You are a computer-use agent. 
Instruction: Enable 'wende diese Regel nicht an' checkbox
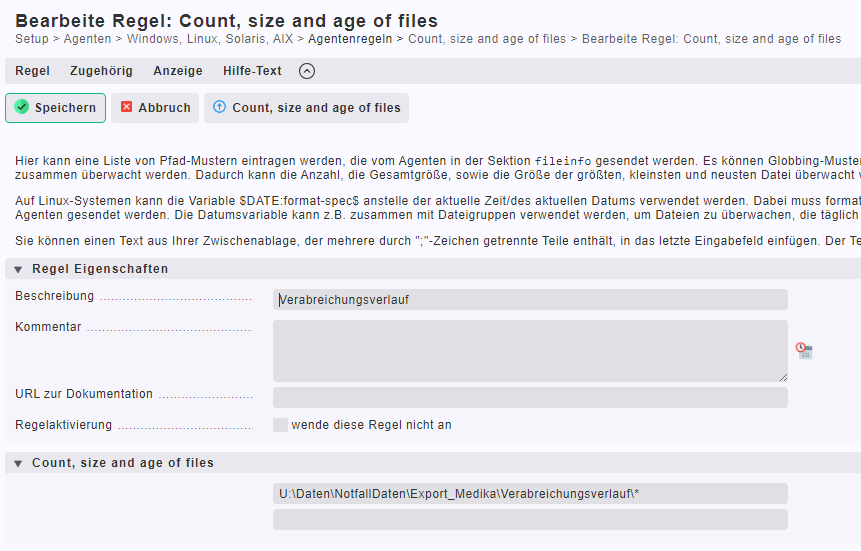tap(280, 425)
